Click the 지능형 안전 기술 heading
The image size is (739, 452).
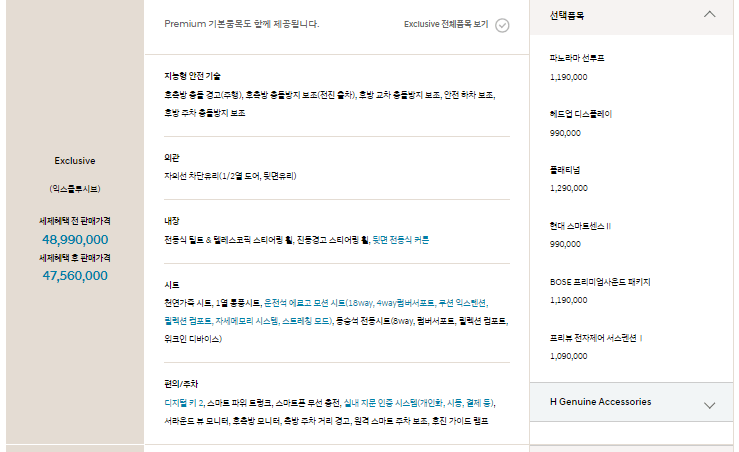pos(192,76)
